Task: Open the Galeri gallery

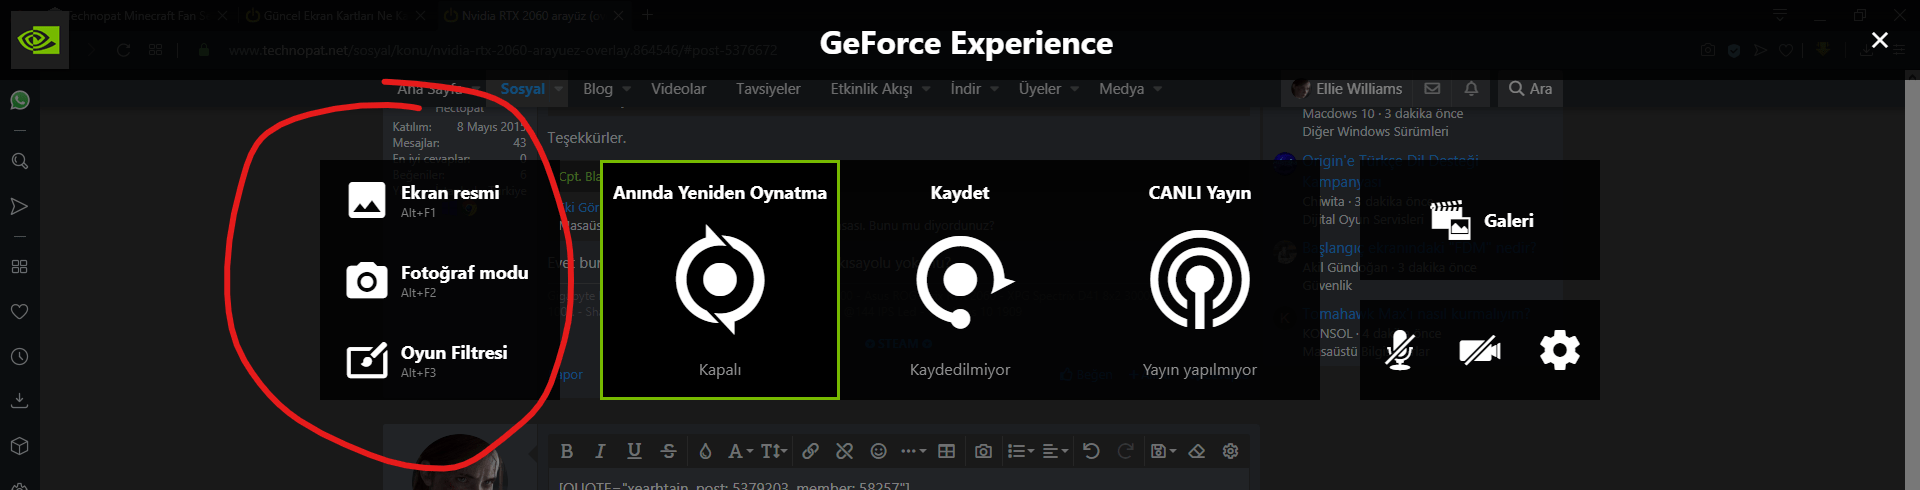Action: pyautogui.click(x=1480, y=220)
